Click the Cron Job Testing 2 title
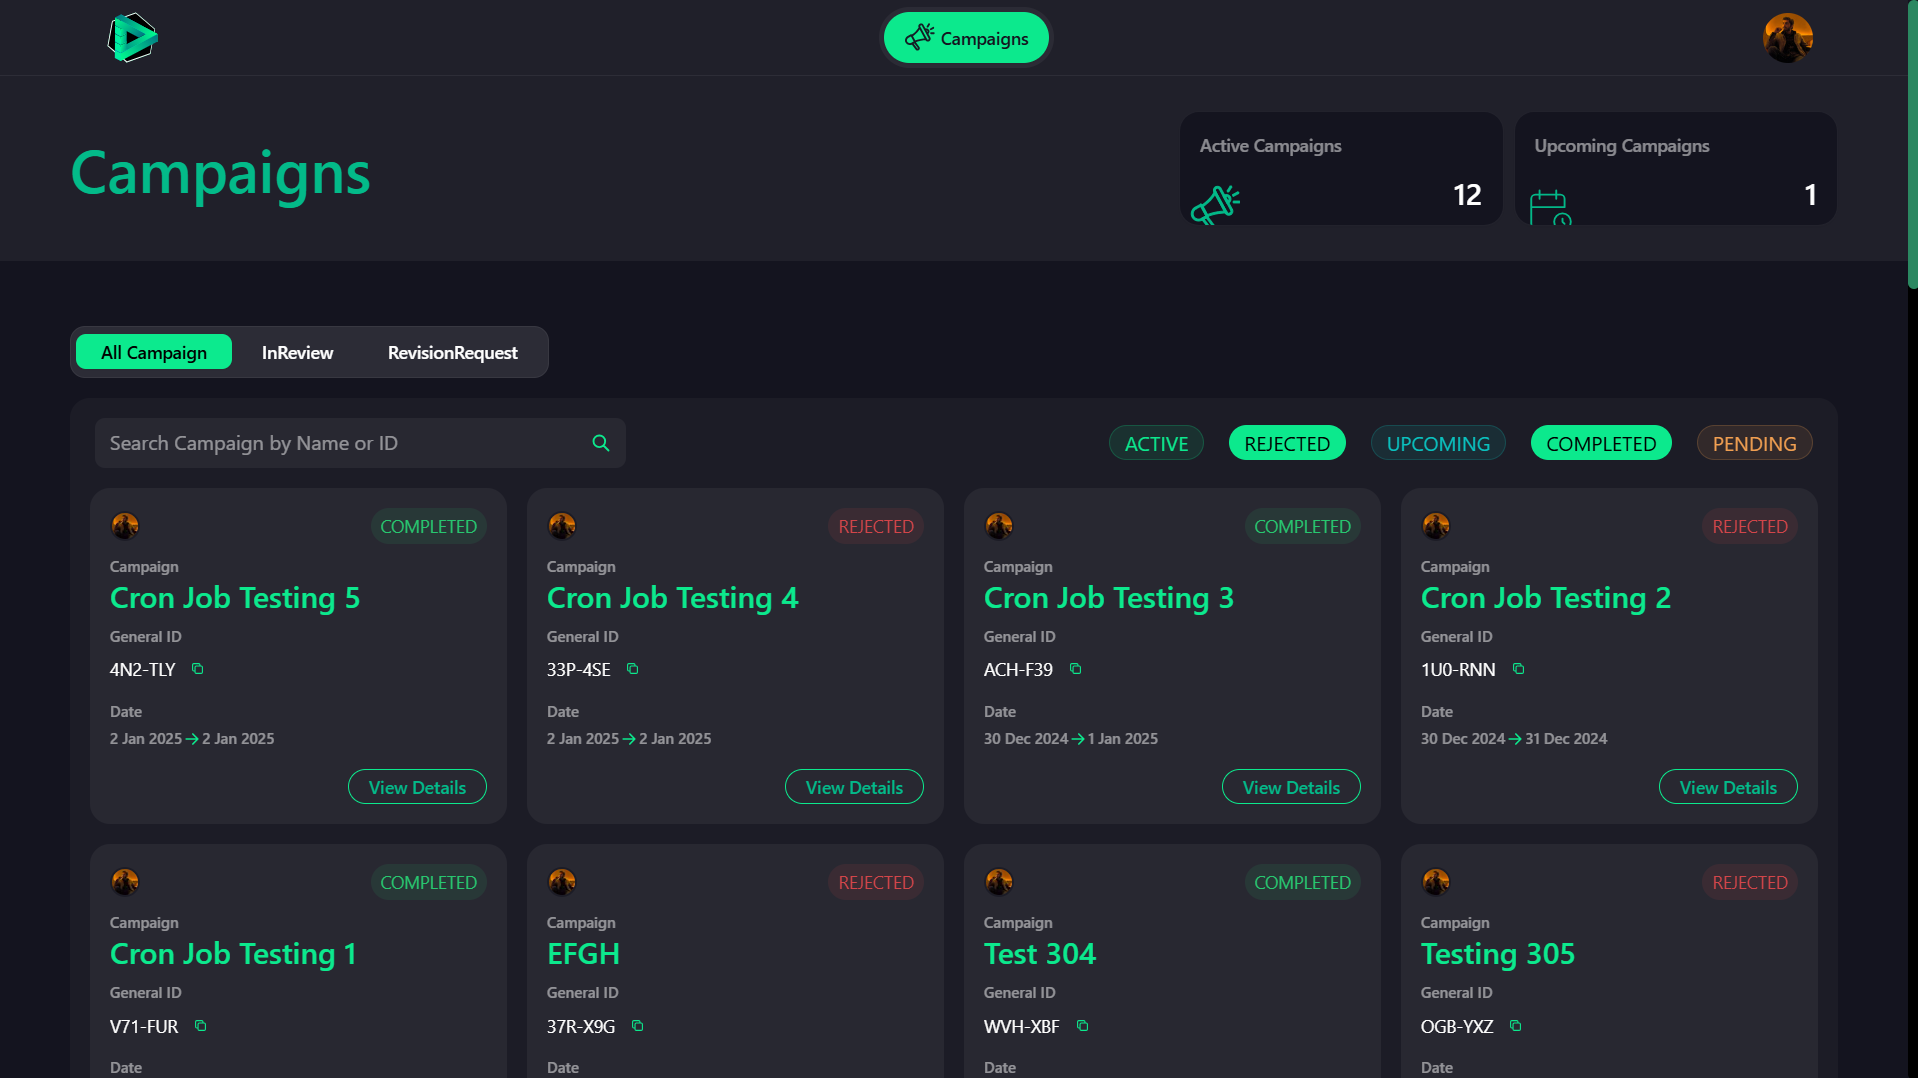Screen dimensions: 1918x1078 (x=1546, y=598)
